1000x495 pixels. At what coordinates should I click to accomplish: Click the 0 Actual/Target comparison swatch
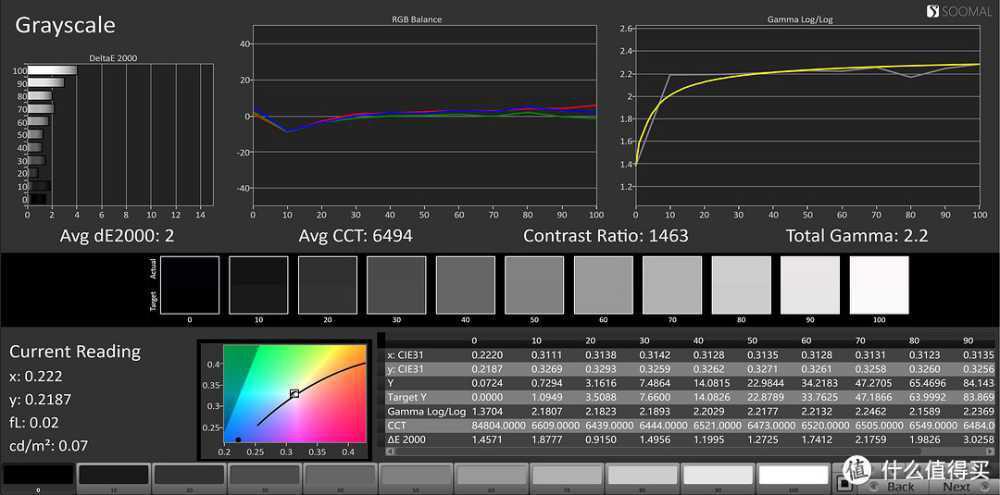coord(190,285)
